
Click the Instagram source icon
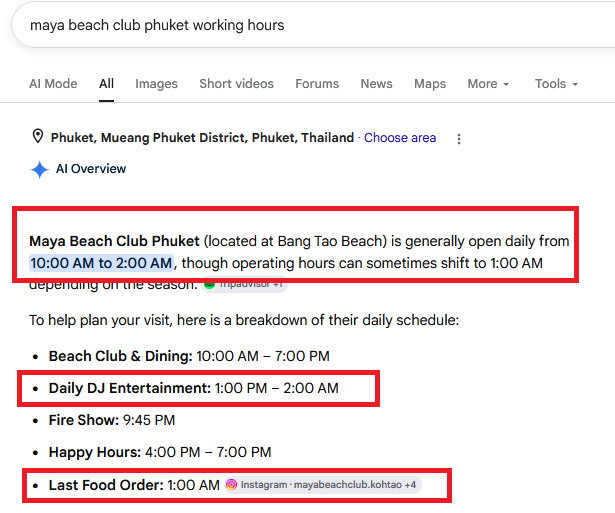pyautogui.click(x=231, y=485)
